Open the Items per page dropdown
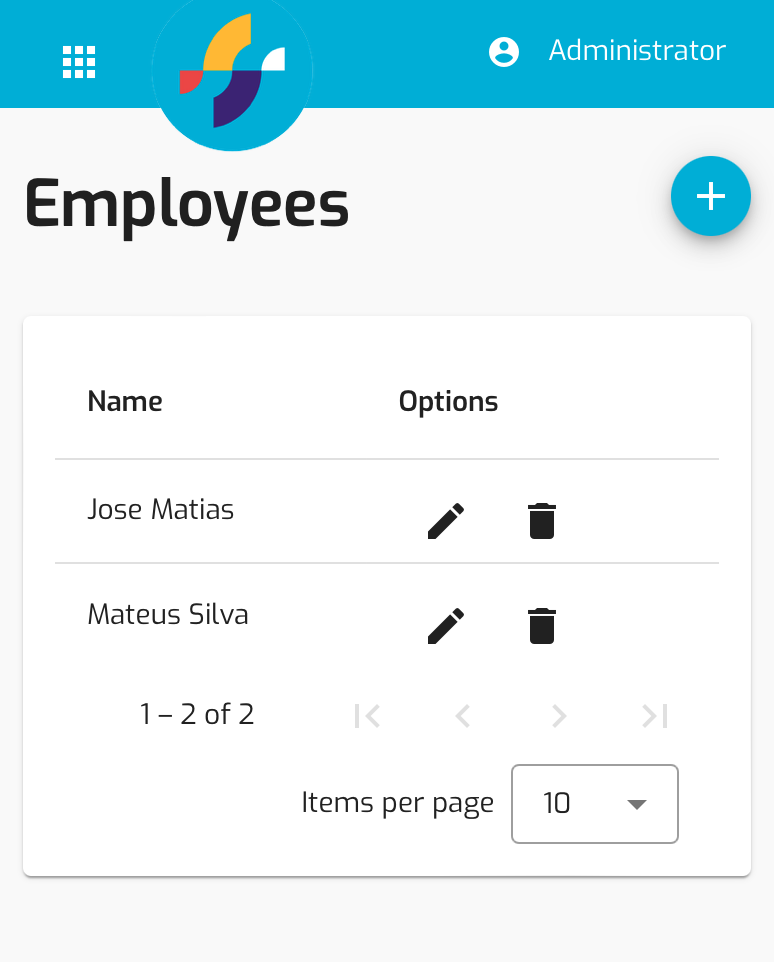The width and height of the screenshot is (774, 962). click(595, 804)
